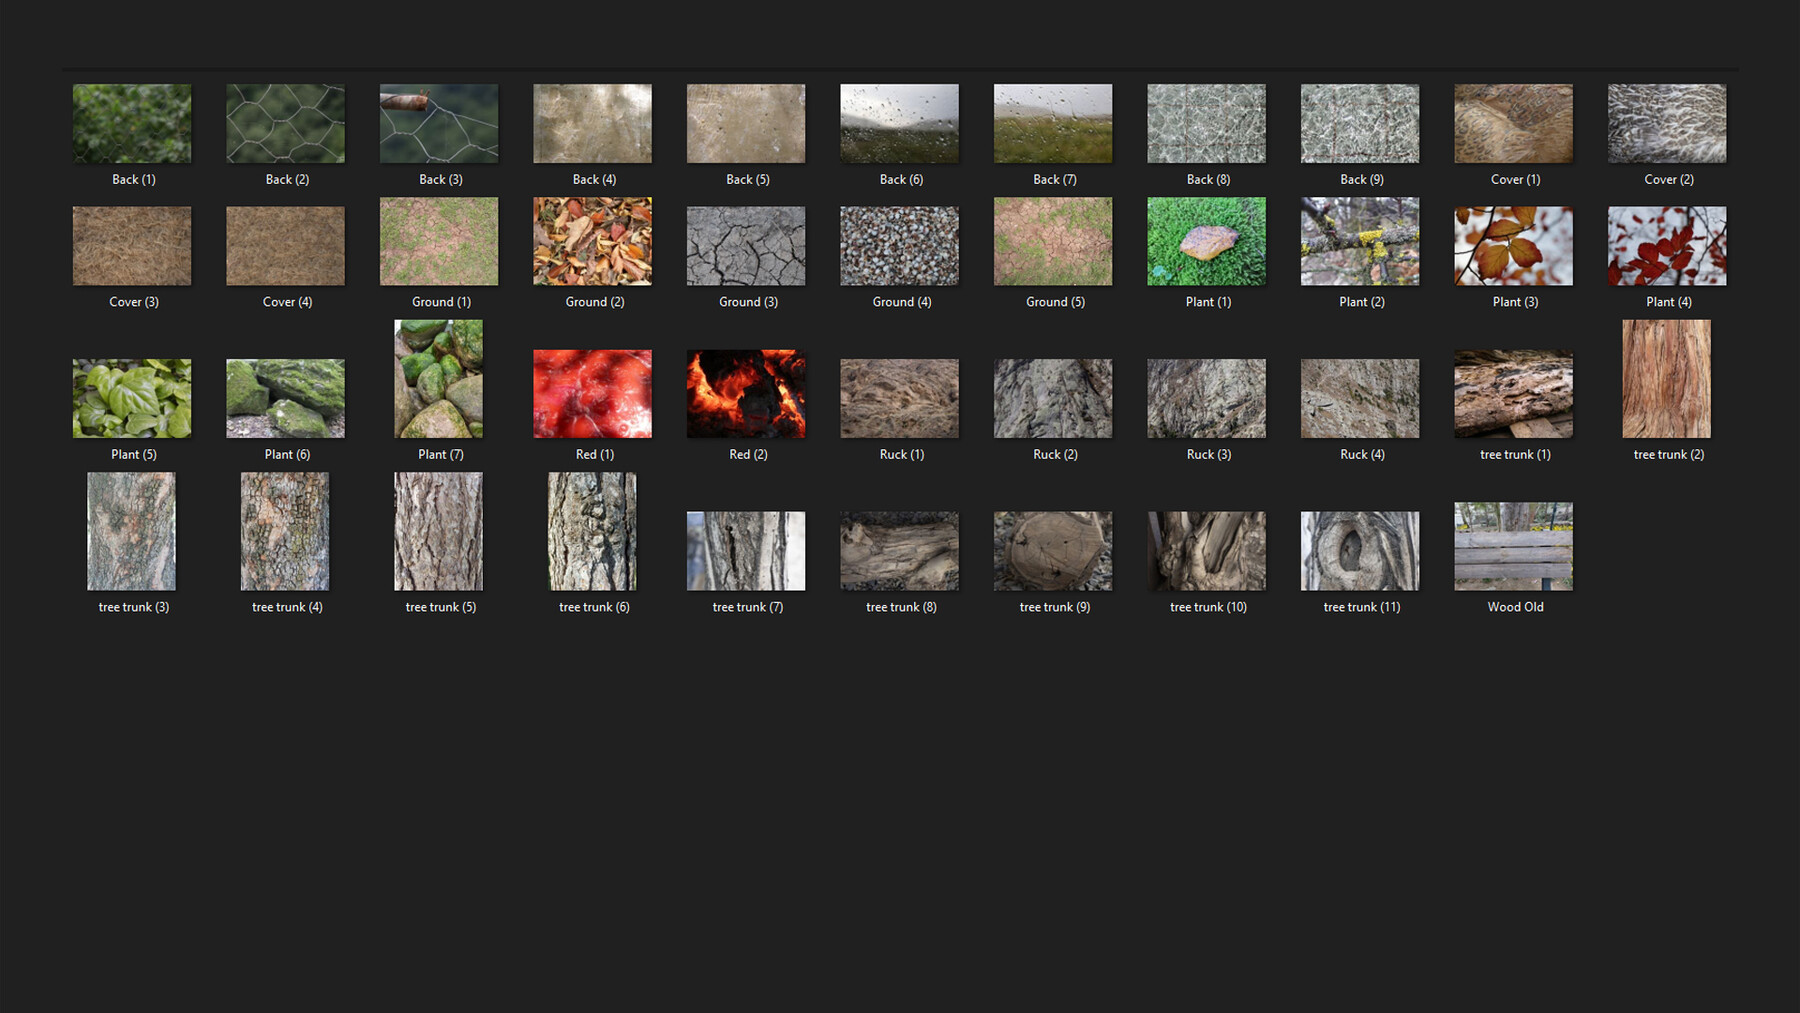Viewport: 1800px width, 1013px height.
Task: Click the "tree trunk (10)" file name label
Action: point(1209,607)
